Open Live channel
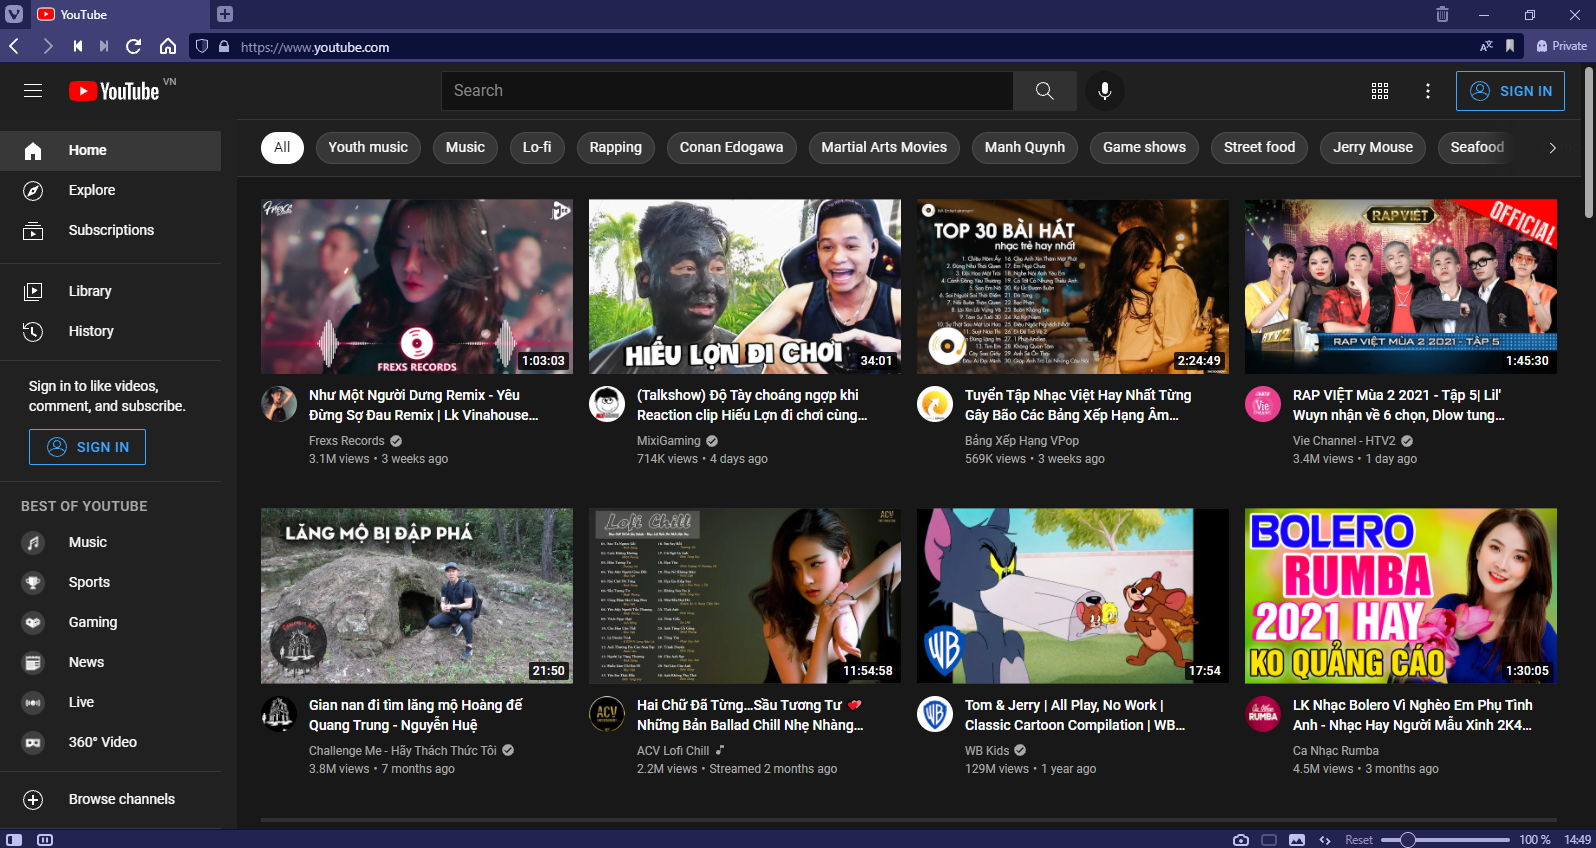 tap(110, 702)
